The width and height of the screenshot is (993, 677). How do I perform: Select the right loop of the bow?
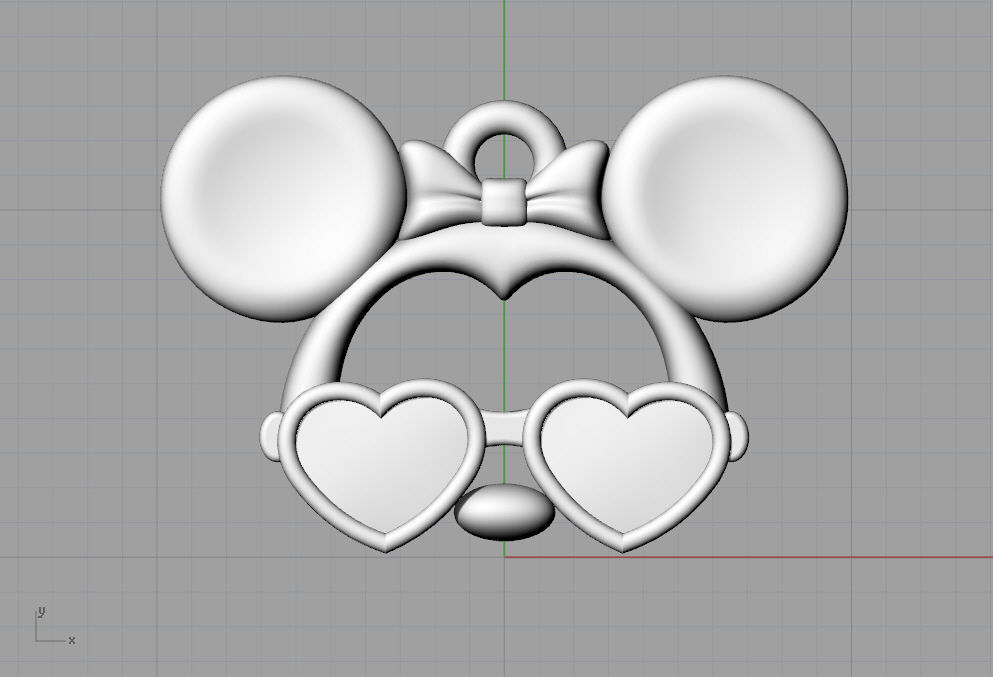(567, 188)
